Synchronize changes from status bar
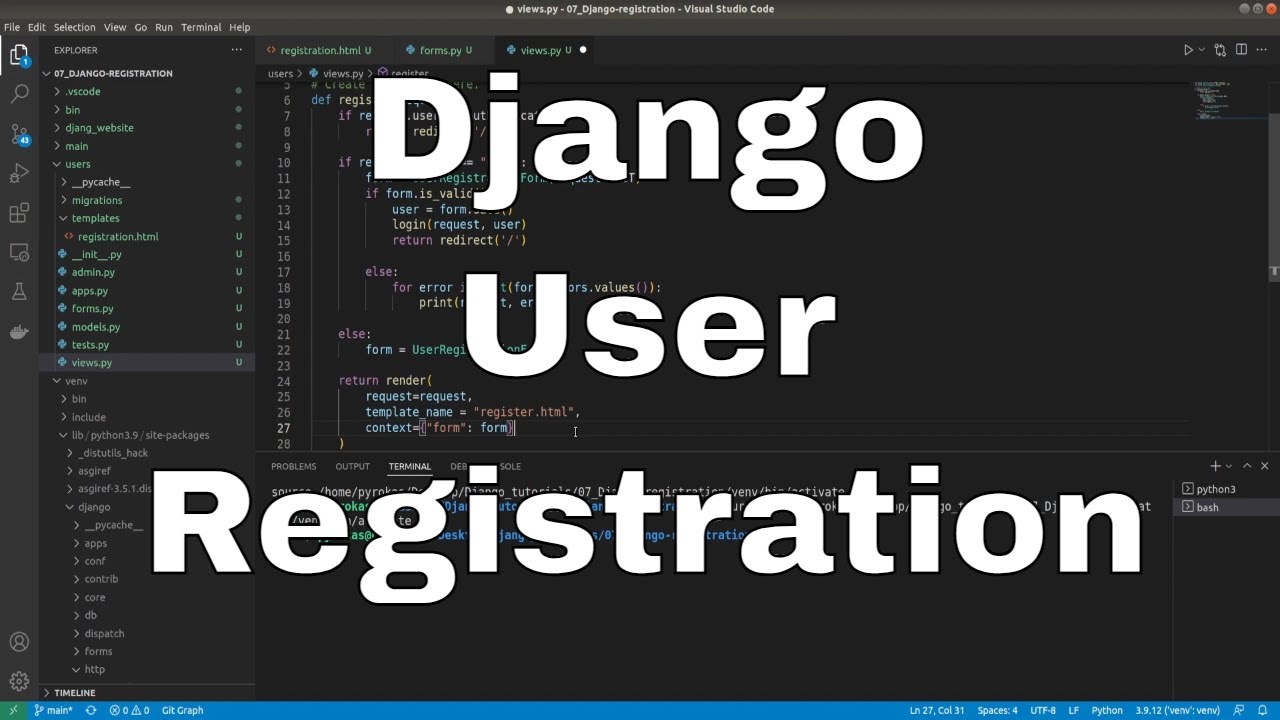 91,710
